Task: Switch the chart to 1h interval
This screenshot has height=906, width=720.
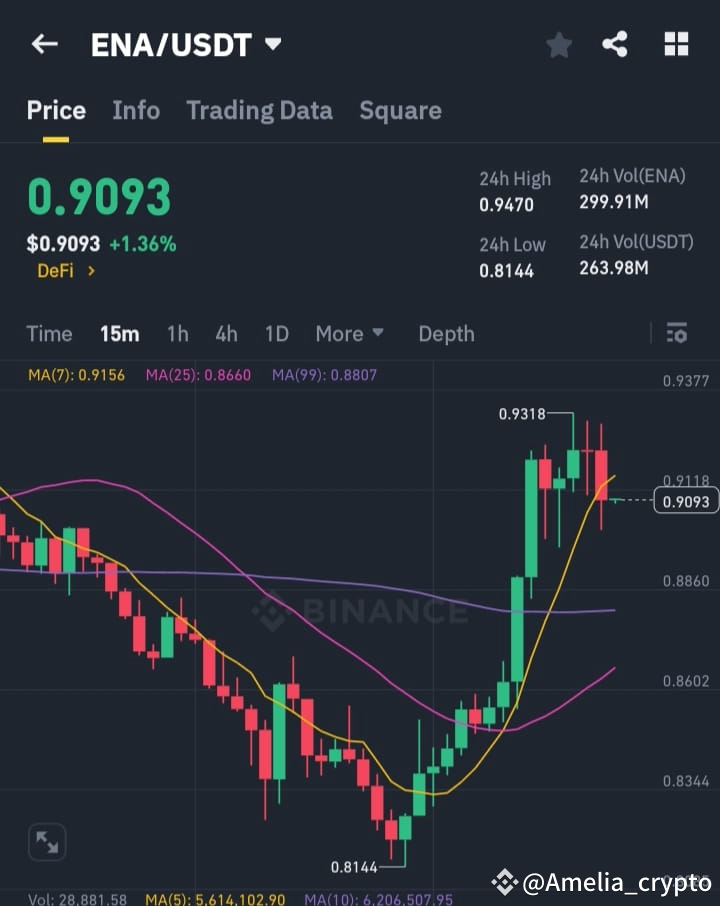Action: [177, 333]
